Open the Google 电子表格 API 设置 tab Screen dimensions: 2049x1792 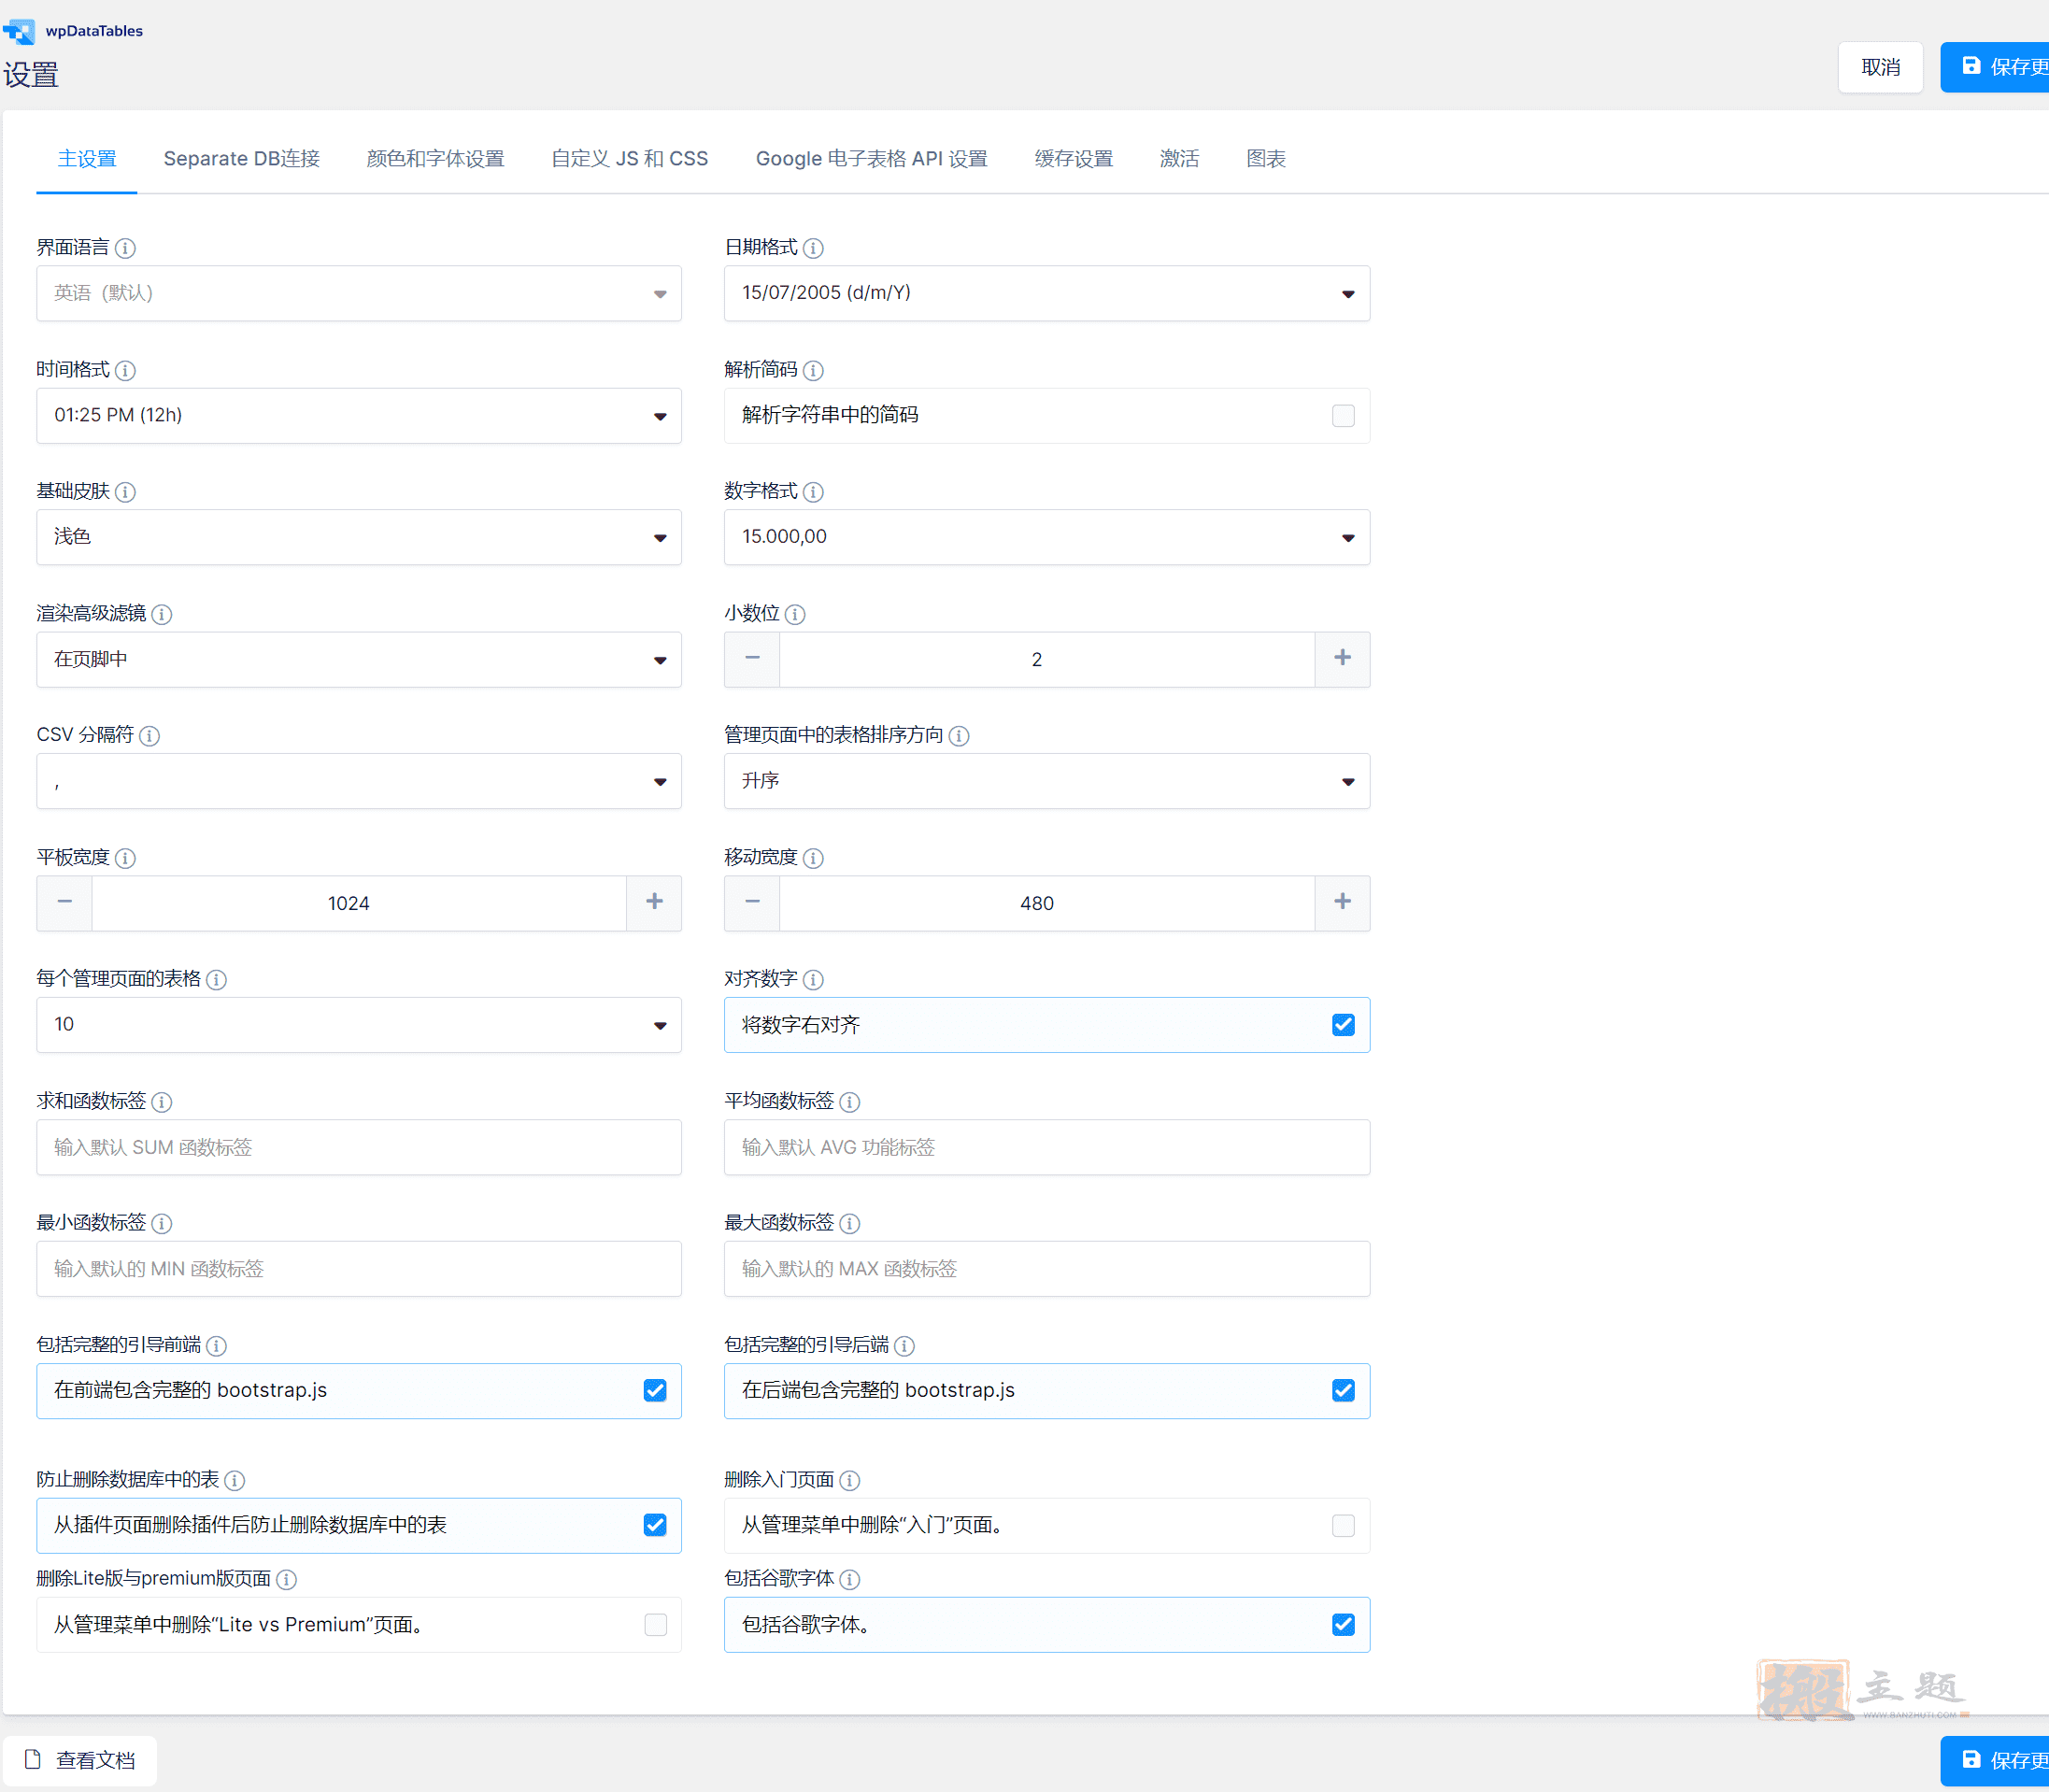[871, 159]
